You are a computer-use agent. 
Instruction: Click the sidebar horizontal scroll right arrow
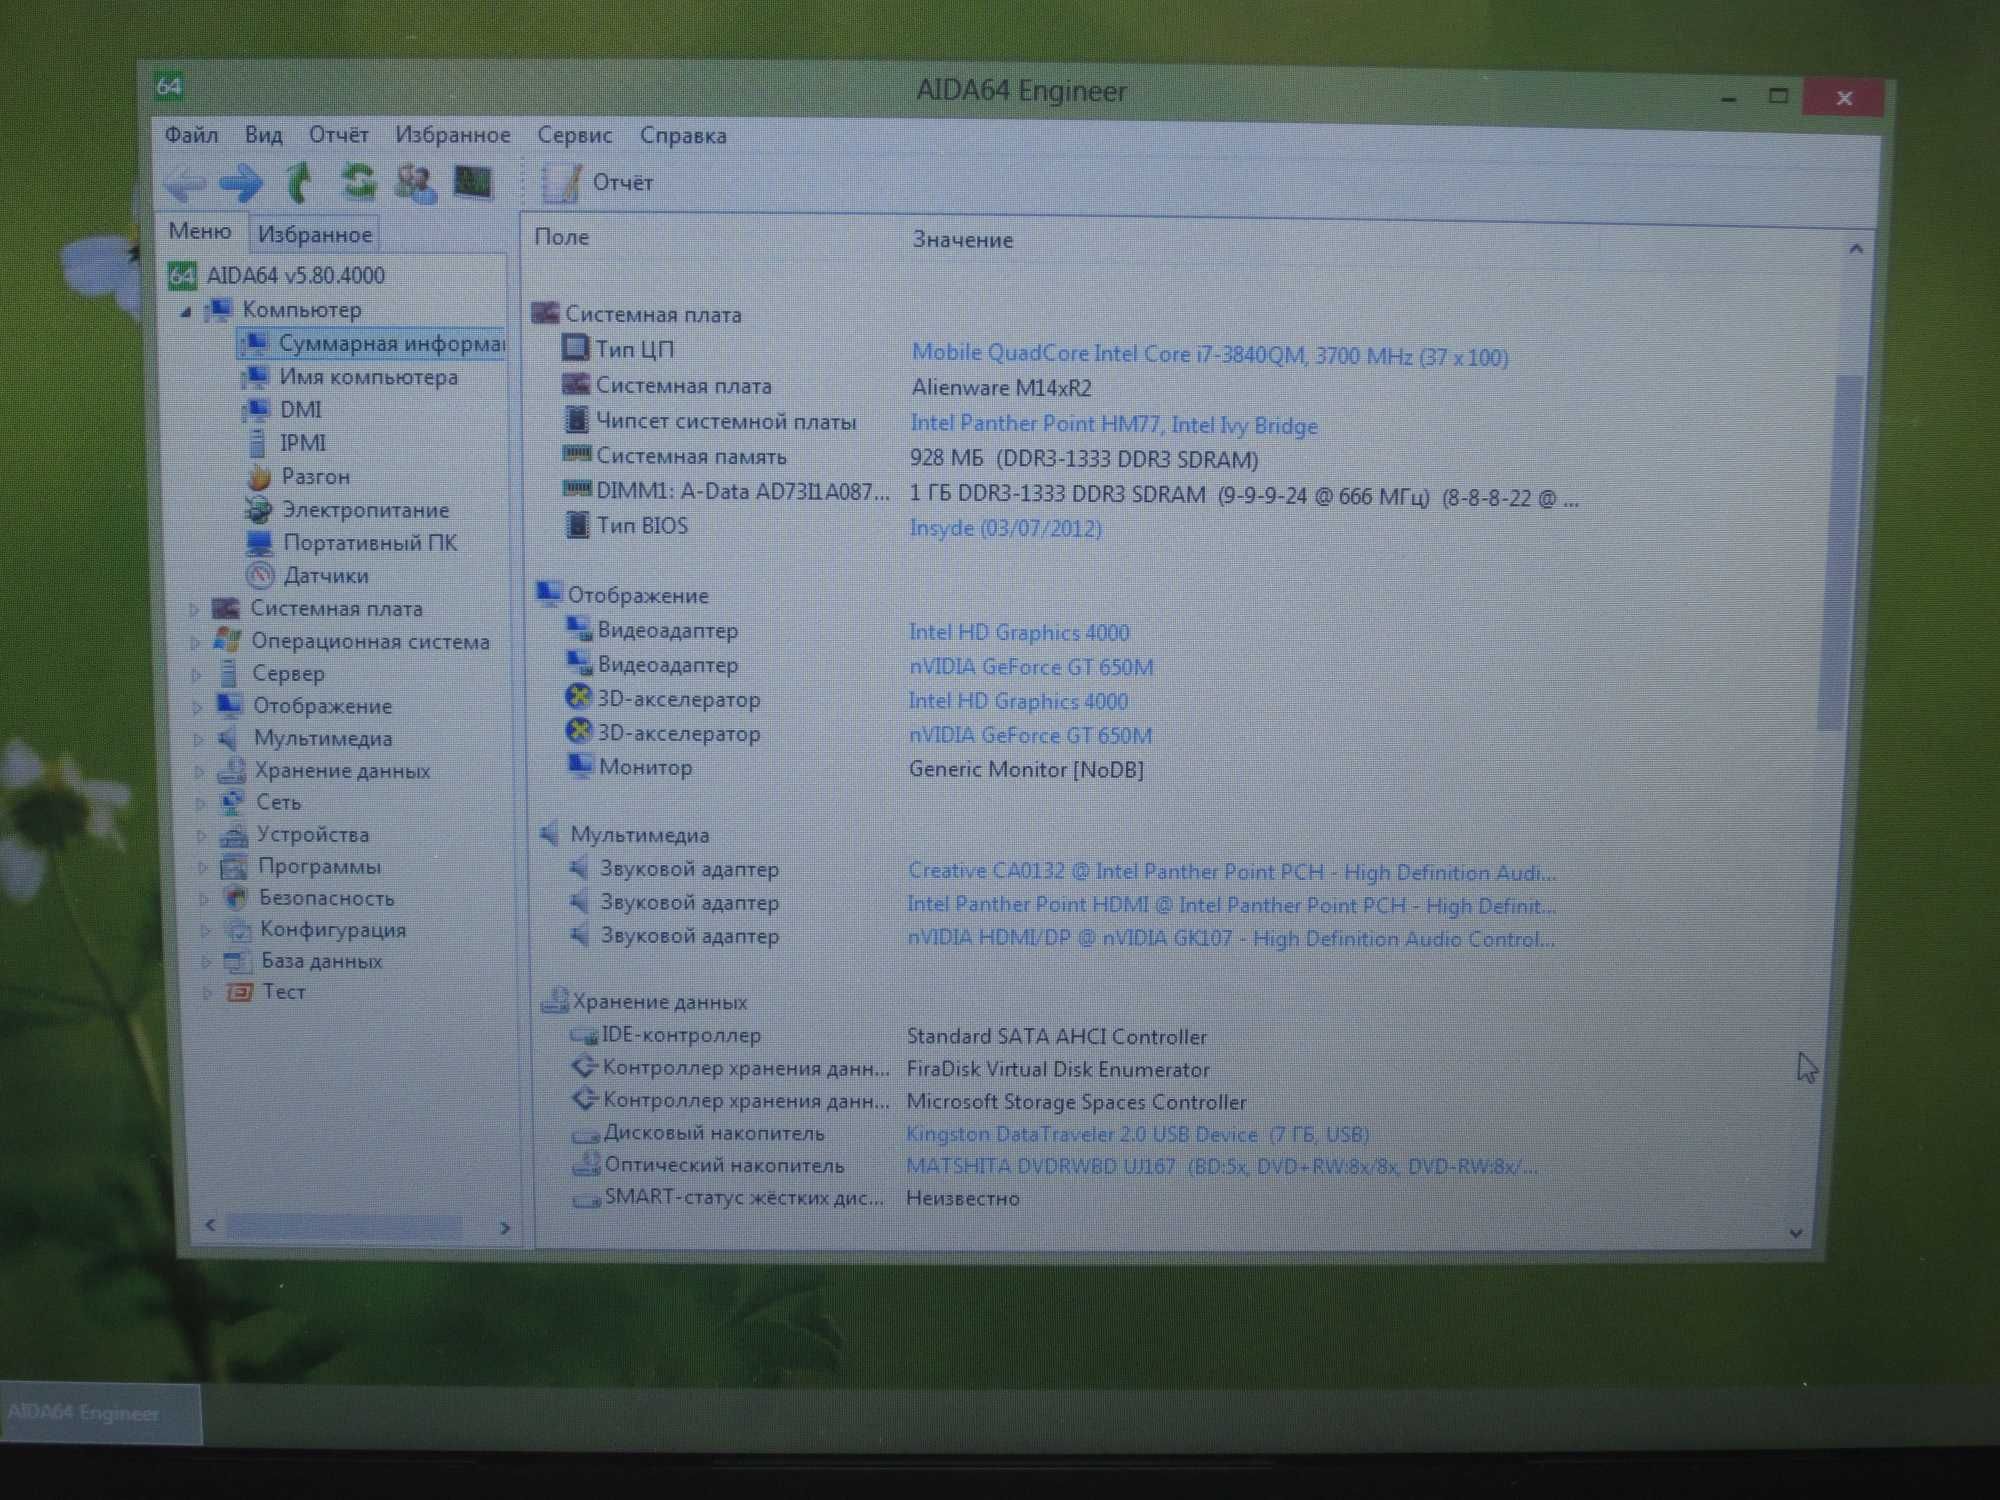point(505,1227)
